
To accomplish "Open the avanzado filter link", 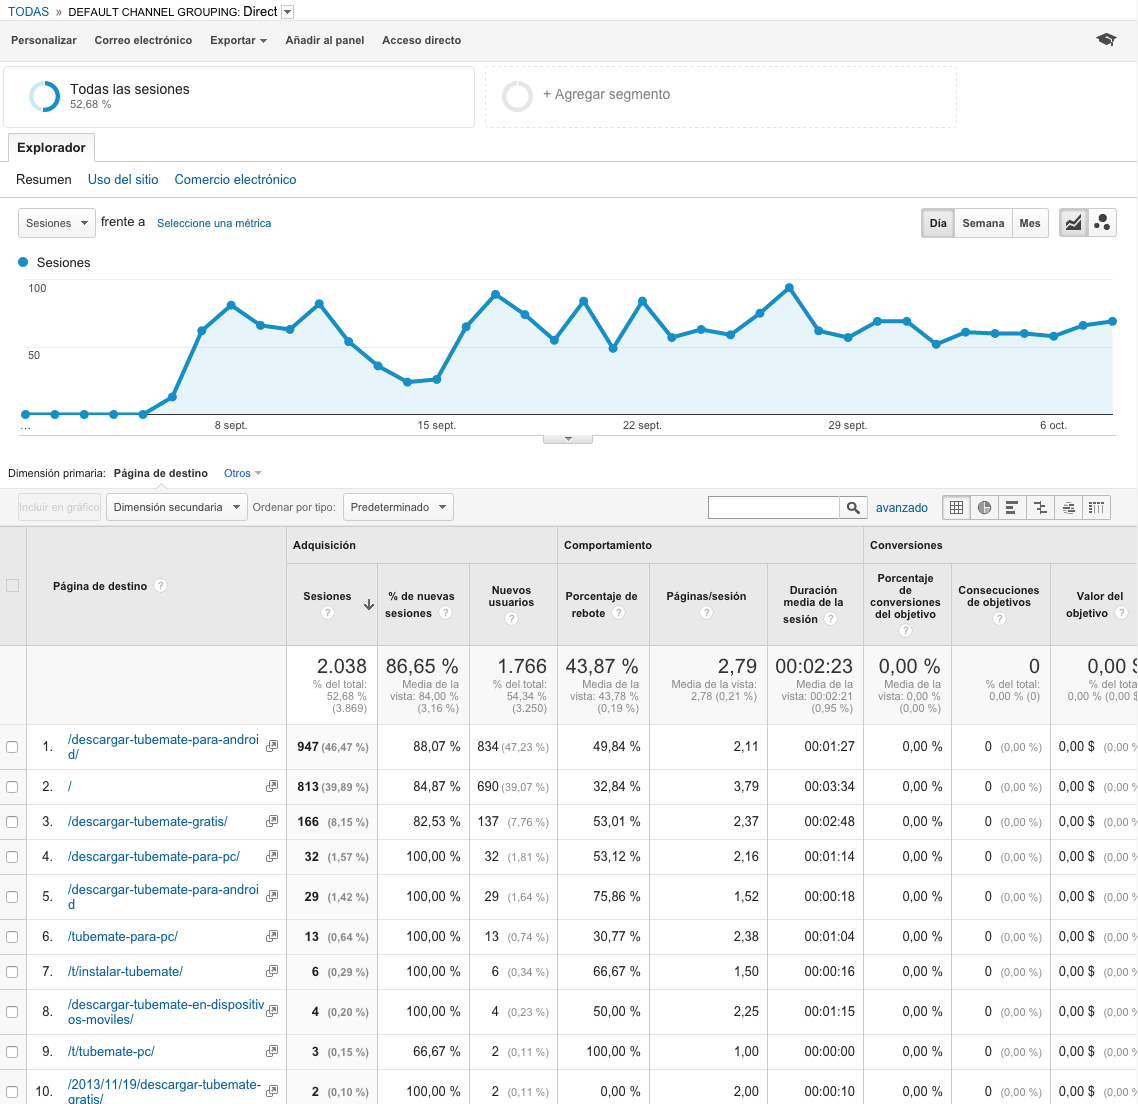I will (x=901, y=507).
